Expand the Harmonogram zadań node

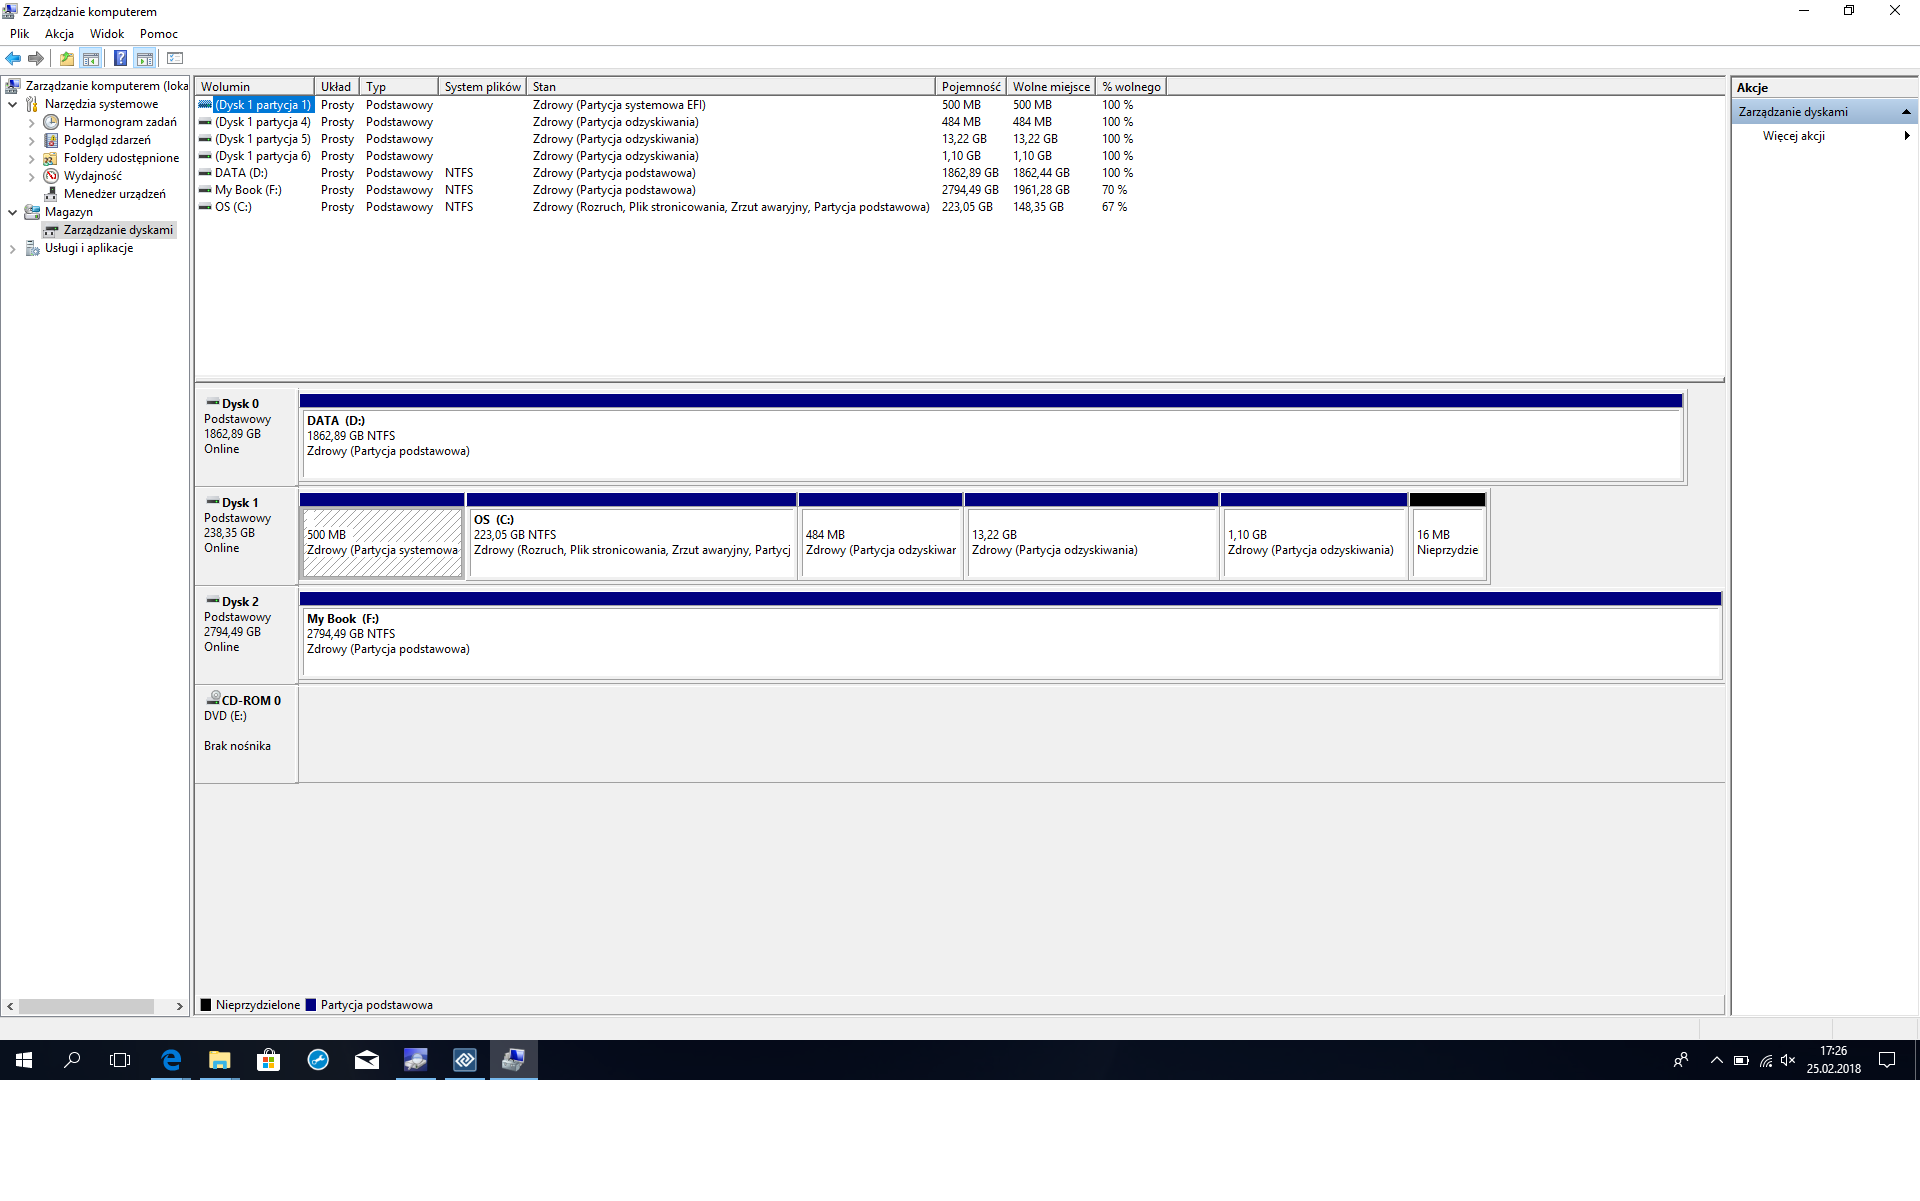pos(31,123)
